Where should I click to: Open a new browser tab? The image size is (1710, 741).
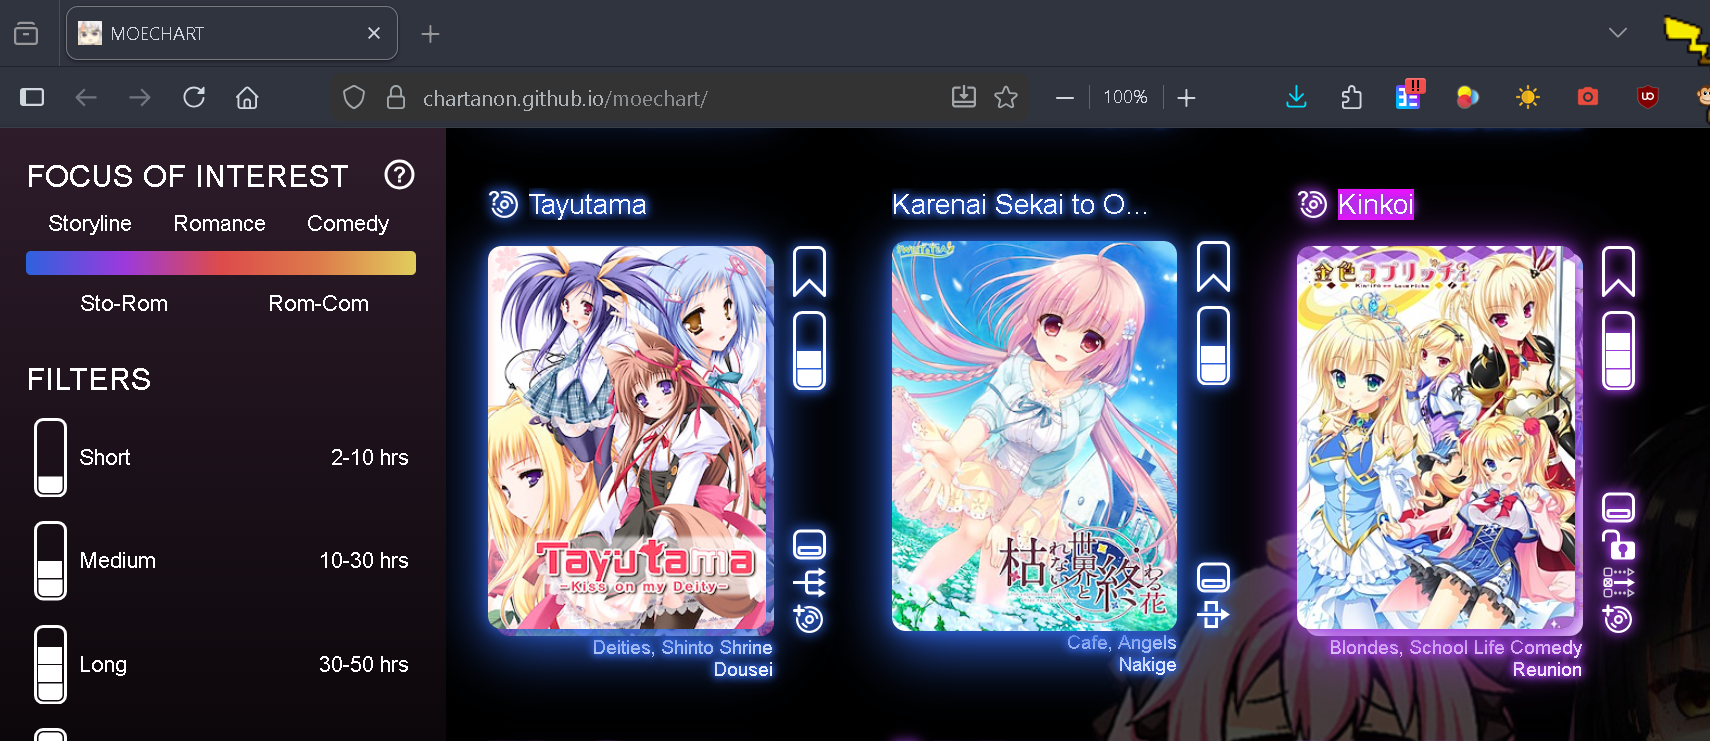[x=430, y=34]
